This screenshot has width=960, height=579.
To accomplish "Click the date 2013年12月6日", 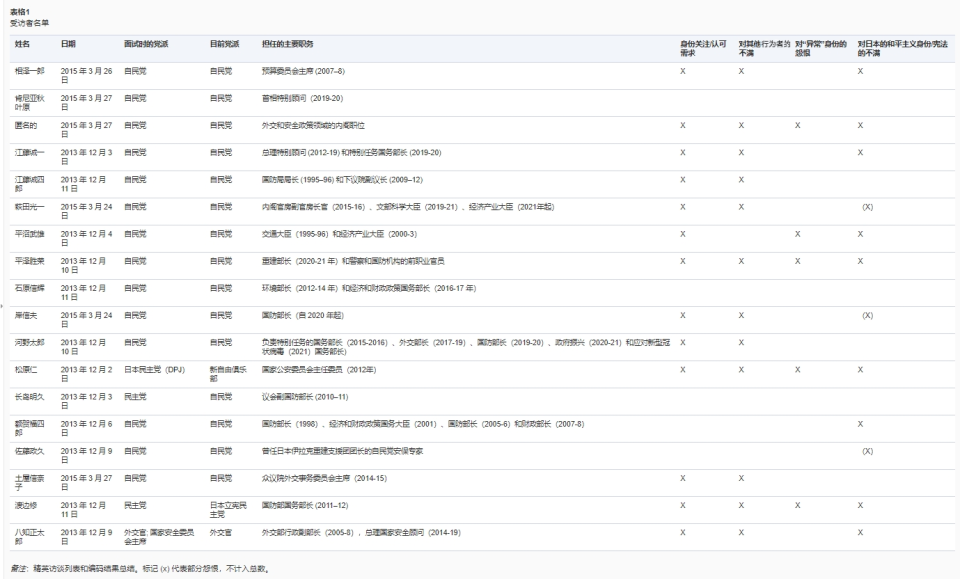I will [86, 428].
